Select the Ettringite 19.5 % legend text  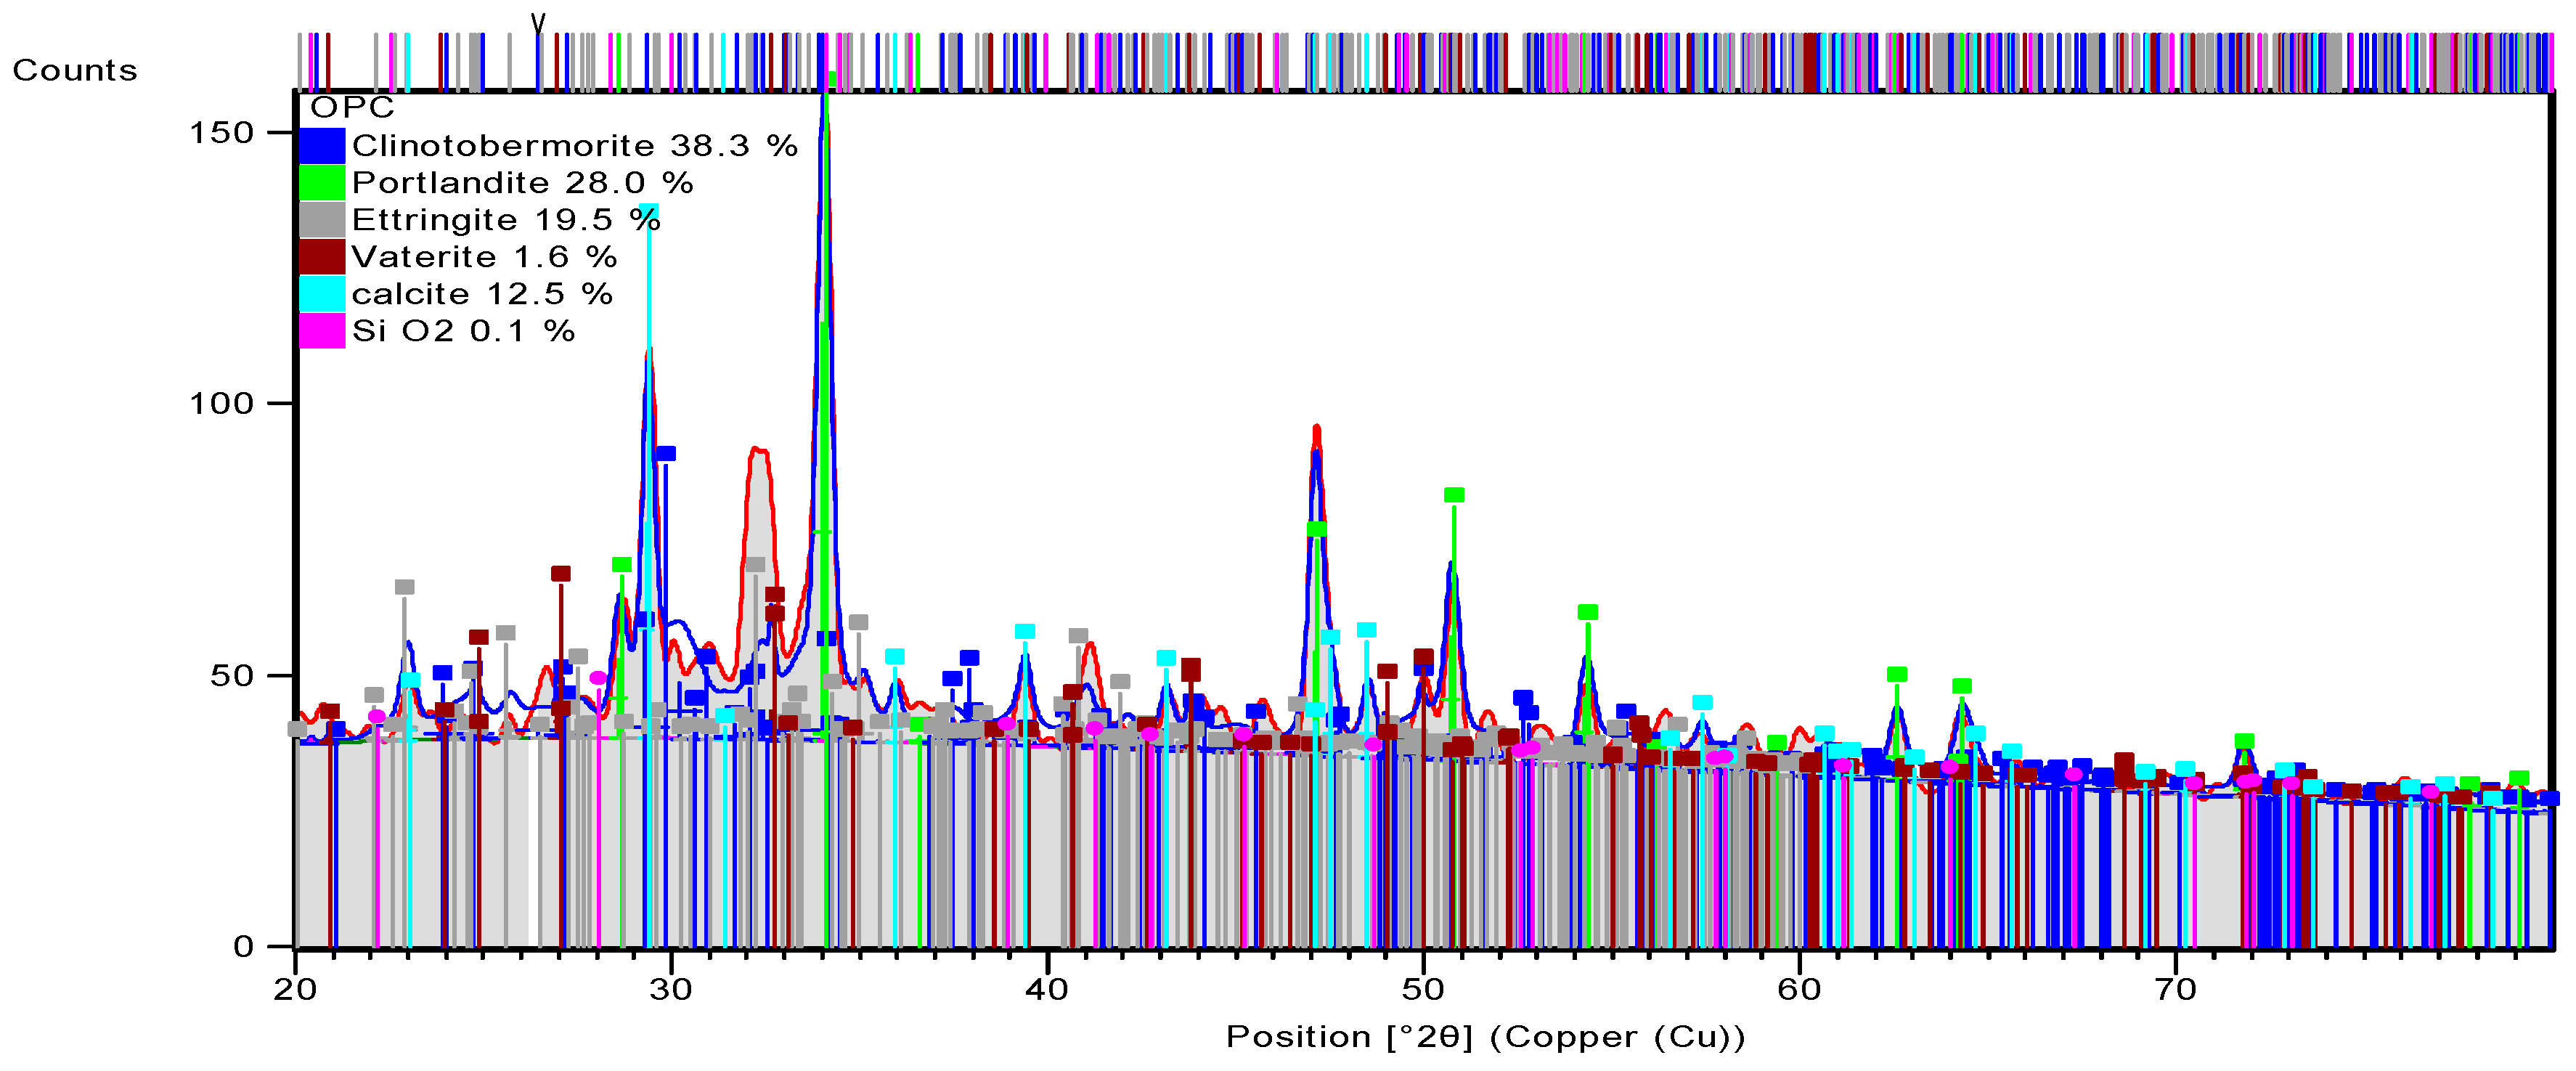click(x=506, y=220)
